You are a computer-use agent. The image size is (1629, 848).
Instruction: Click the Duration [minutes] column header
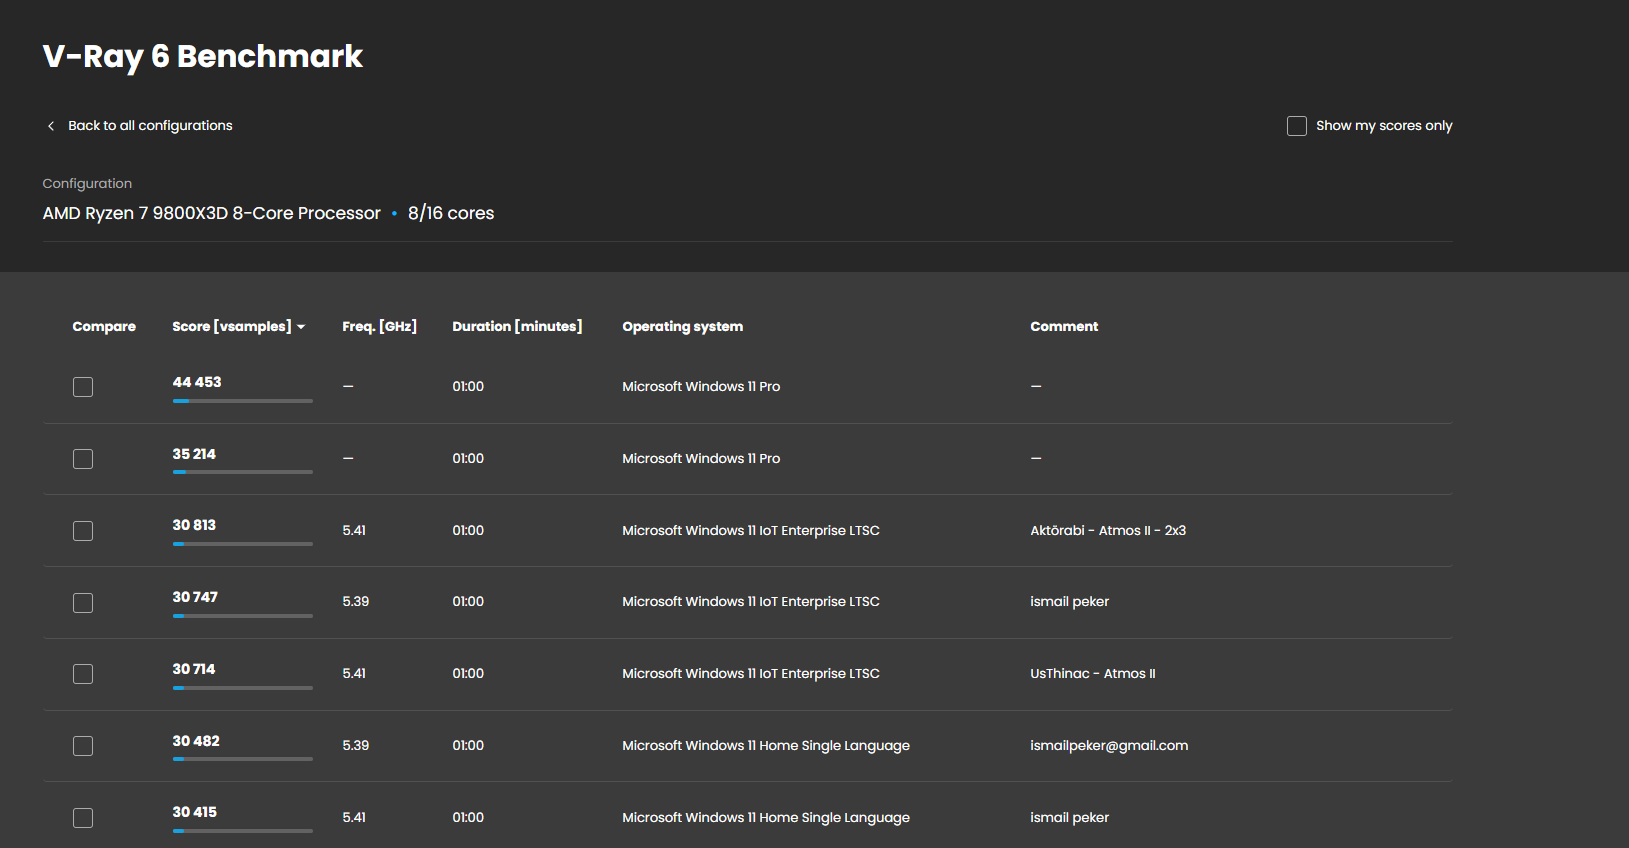tap(517, 327)
